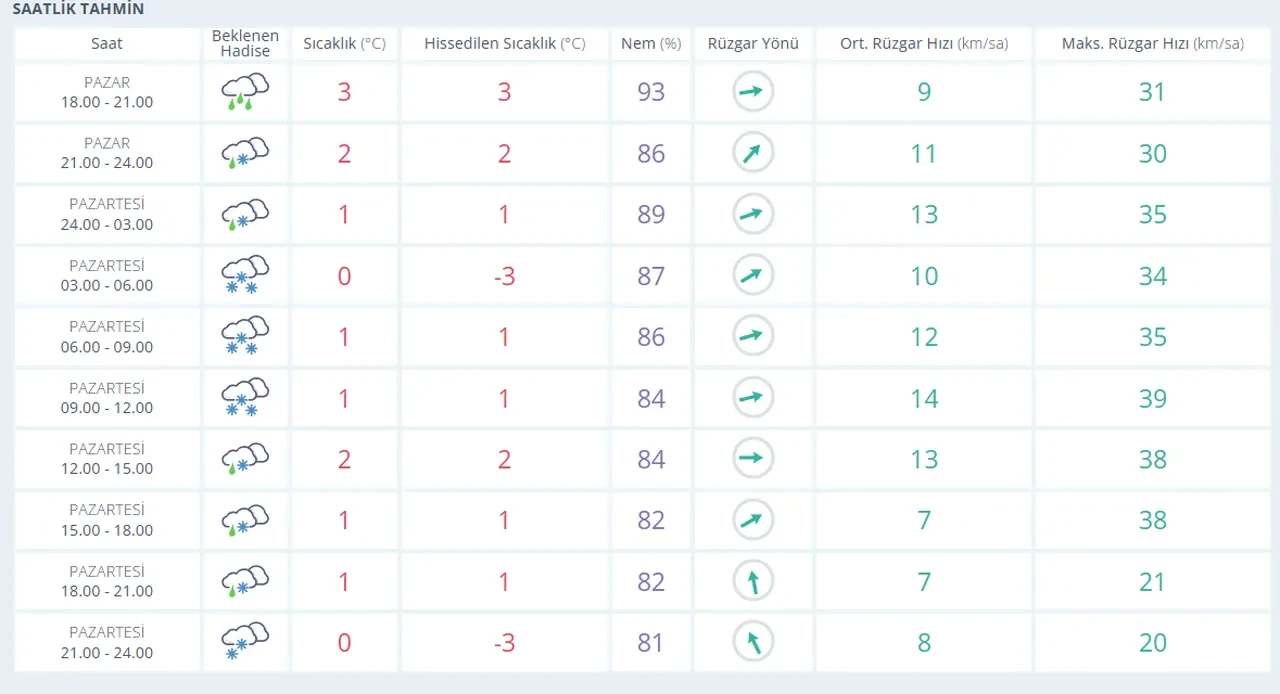Image resolution: width=1280 pixels, height=694 pixels.
Task: Click the sleet icon for Pazar 21.00 - 24.00
Action: [x=244, y=153]
